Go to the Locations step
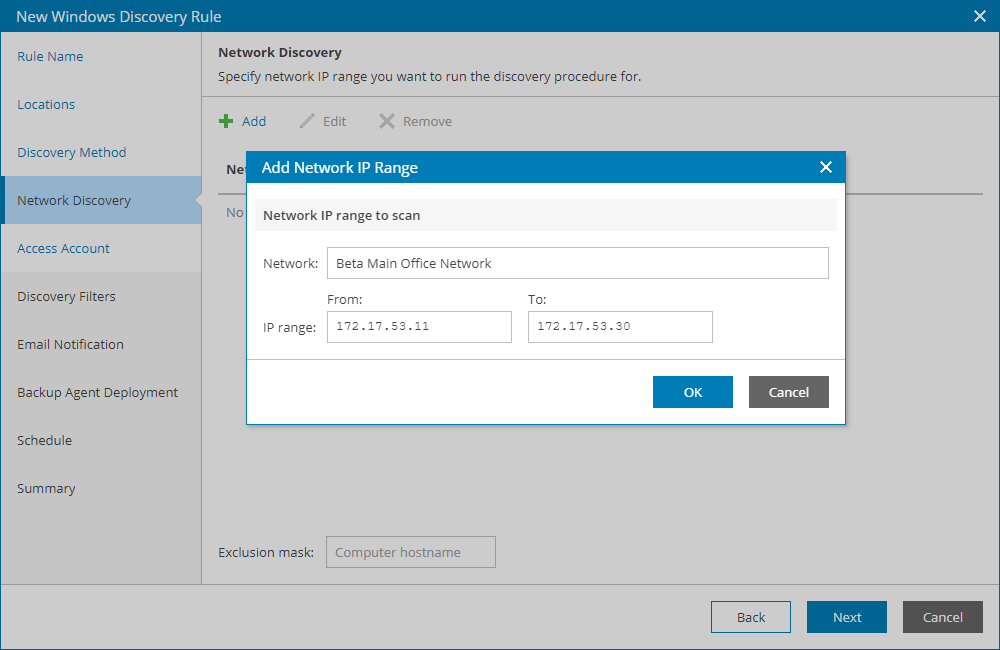This screenshot has height=650, width=1000. (x=46, y=105)
